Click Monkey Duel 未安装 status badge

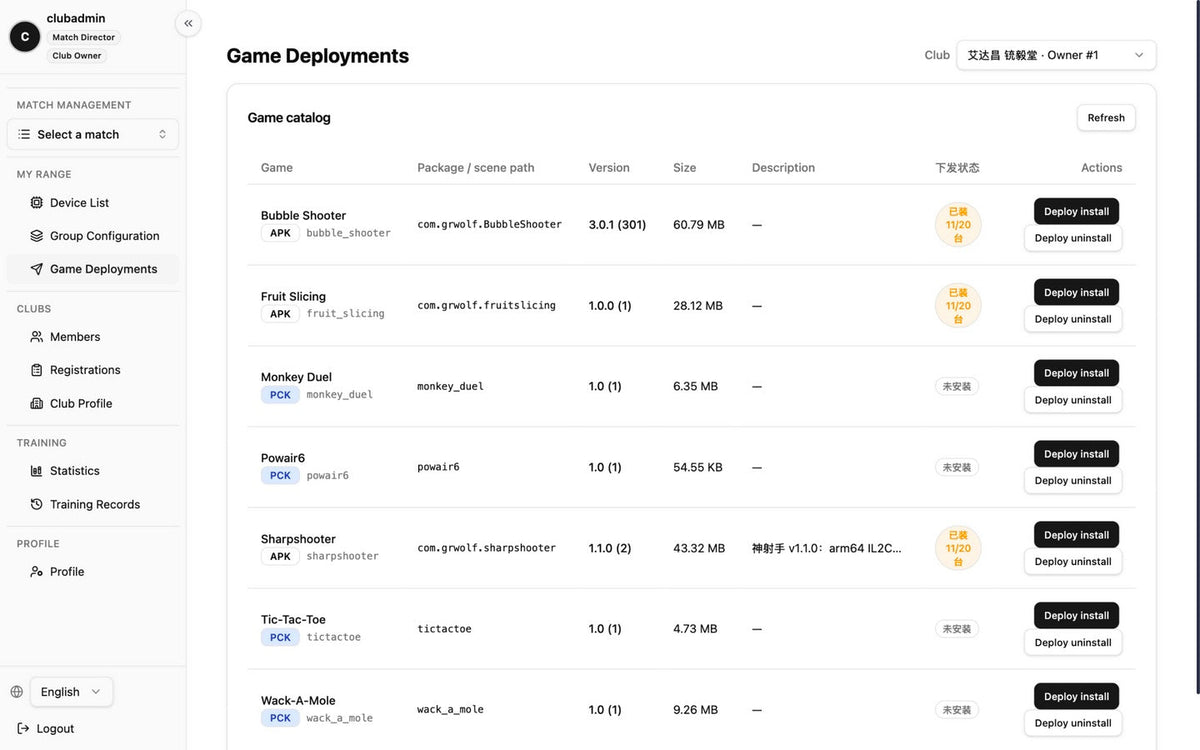[x=957, y=386]
